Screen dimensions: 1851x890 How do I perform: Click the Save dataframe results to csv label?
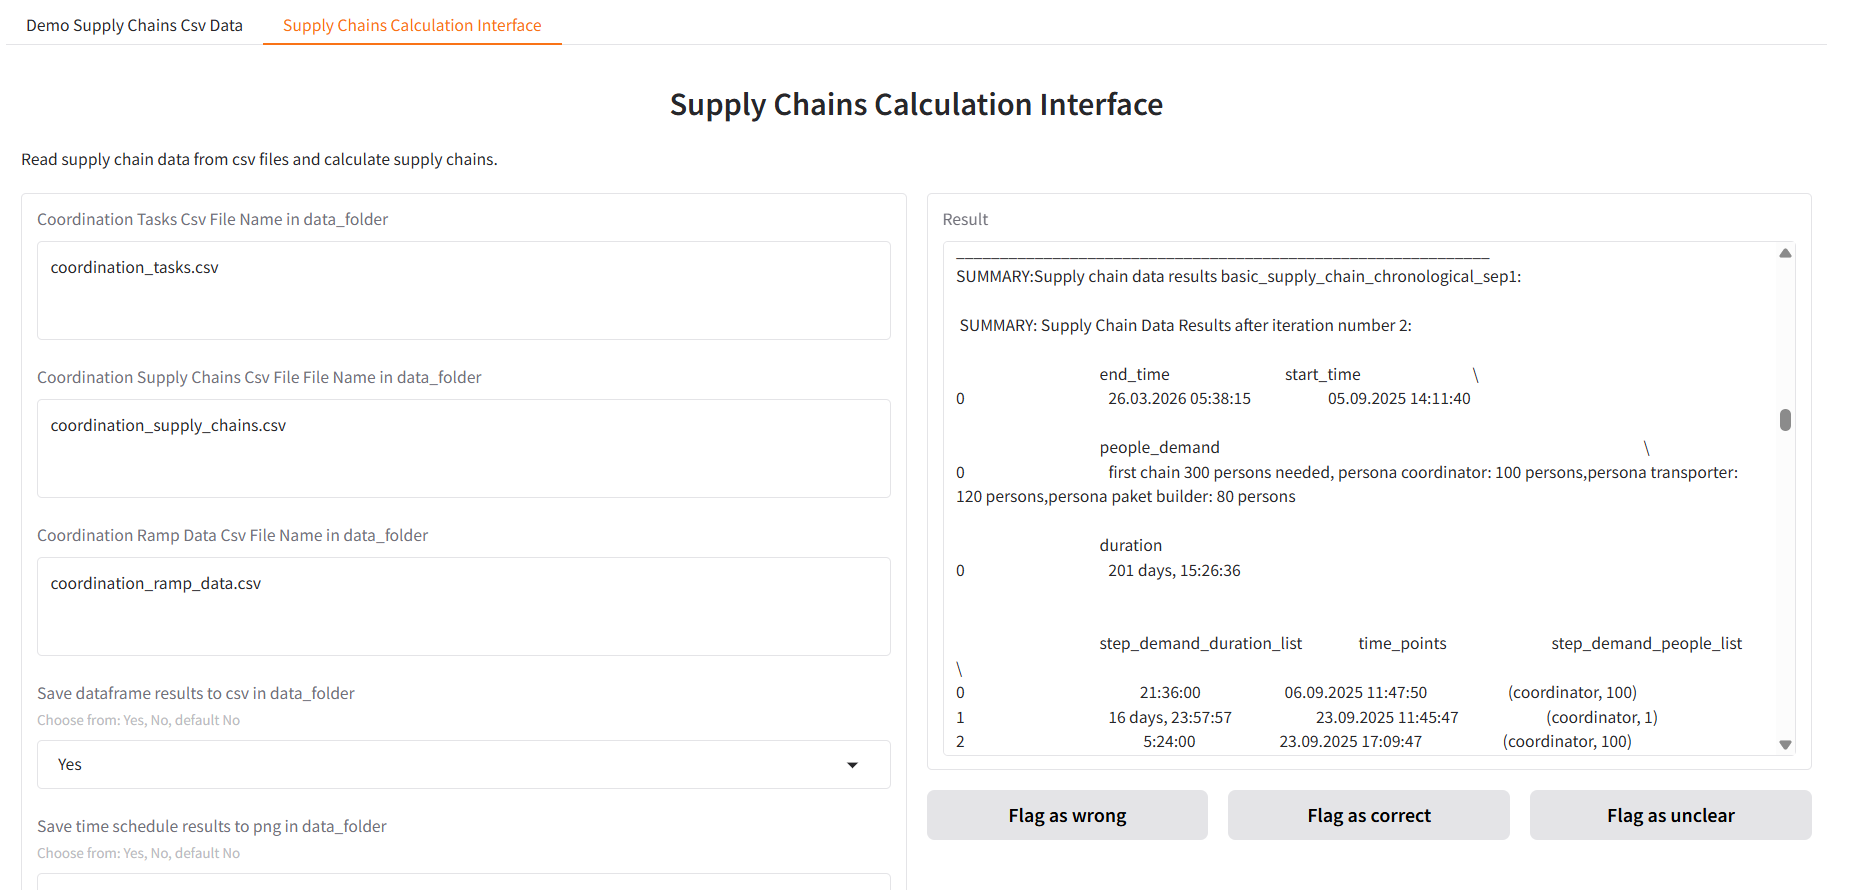point(196,693)
